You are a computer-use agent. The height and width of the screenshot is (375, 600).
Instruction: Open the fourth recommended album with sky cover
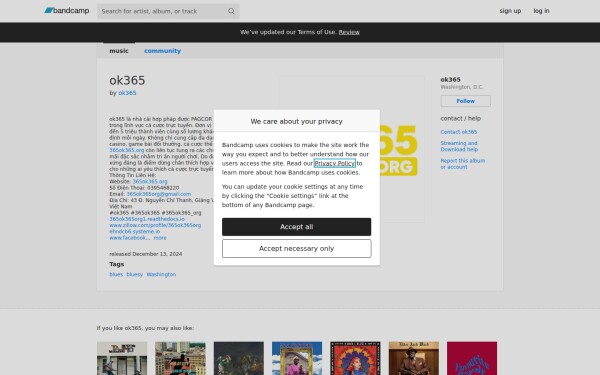coord(297,358)
